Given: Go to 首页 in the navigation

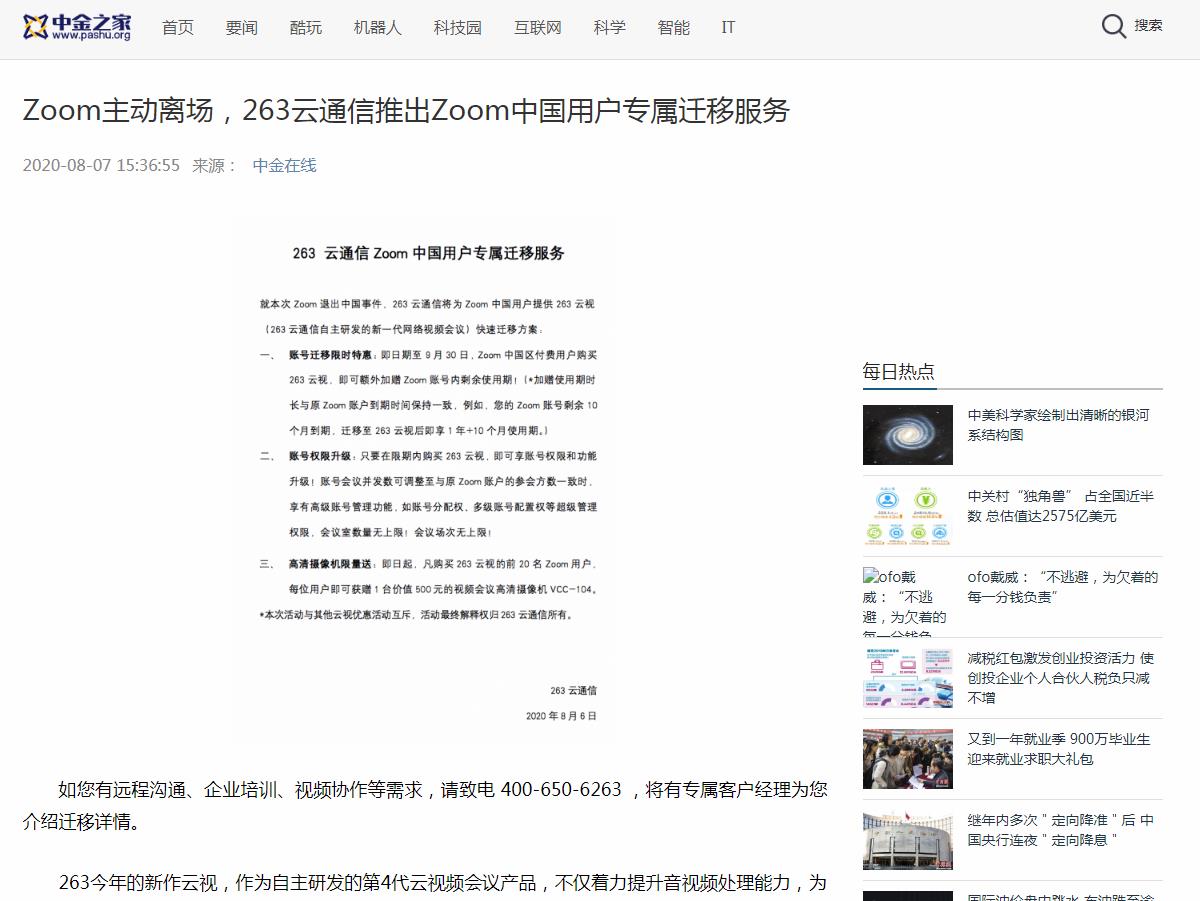Looking at the screenshot, I should tap(178, 28).
